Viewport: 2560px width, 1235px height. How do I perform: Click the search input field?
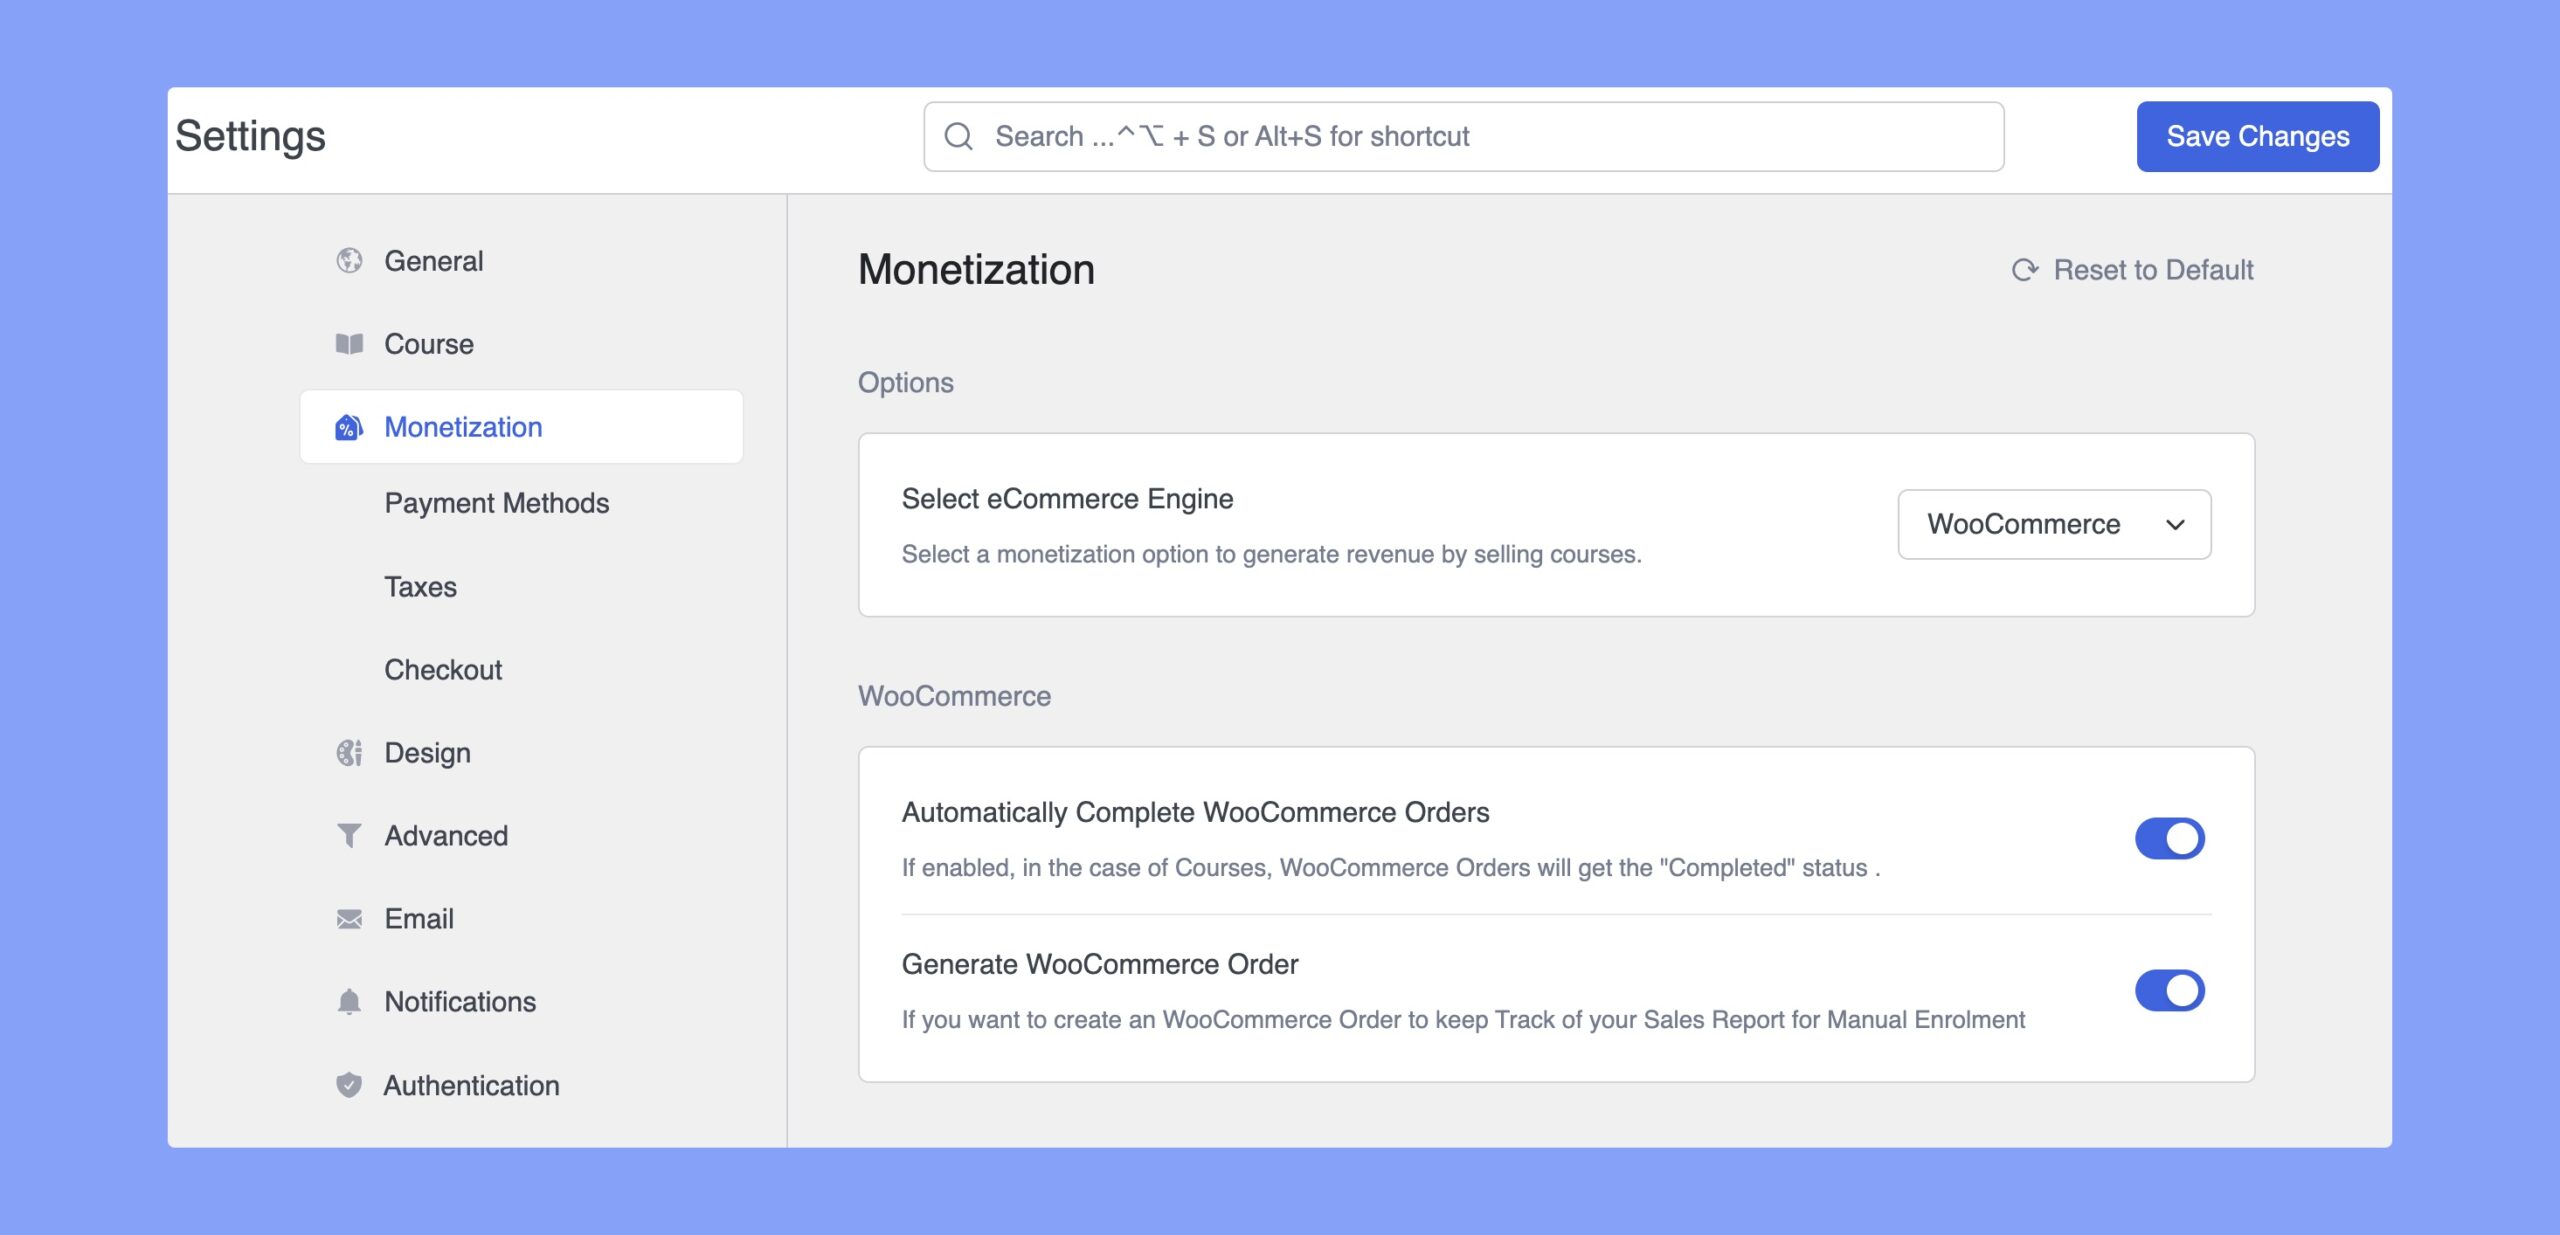1464,136
